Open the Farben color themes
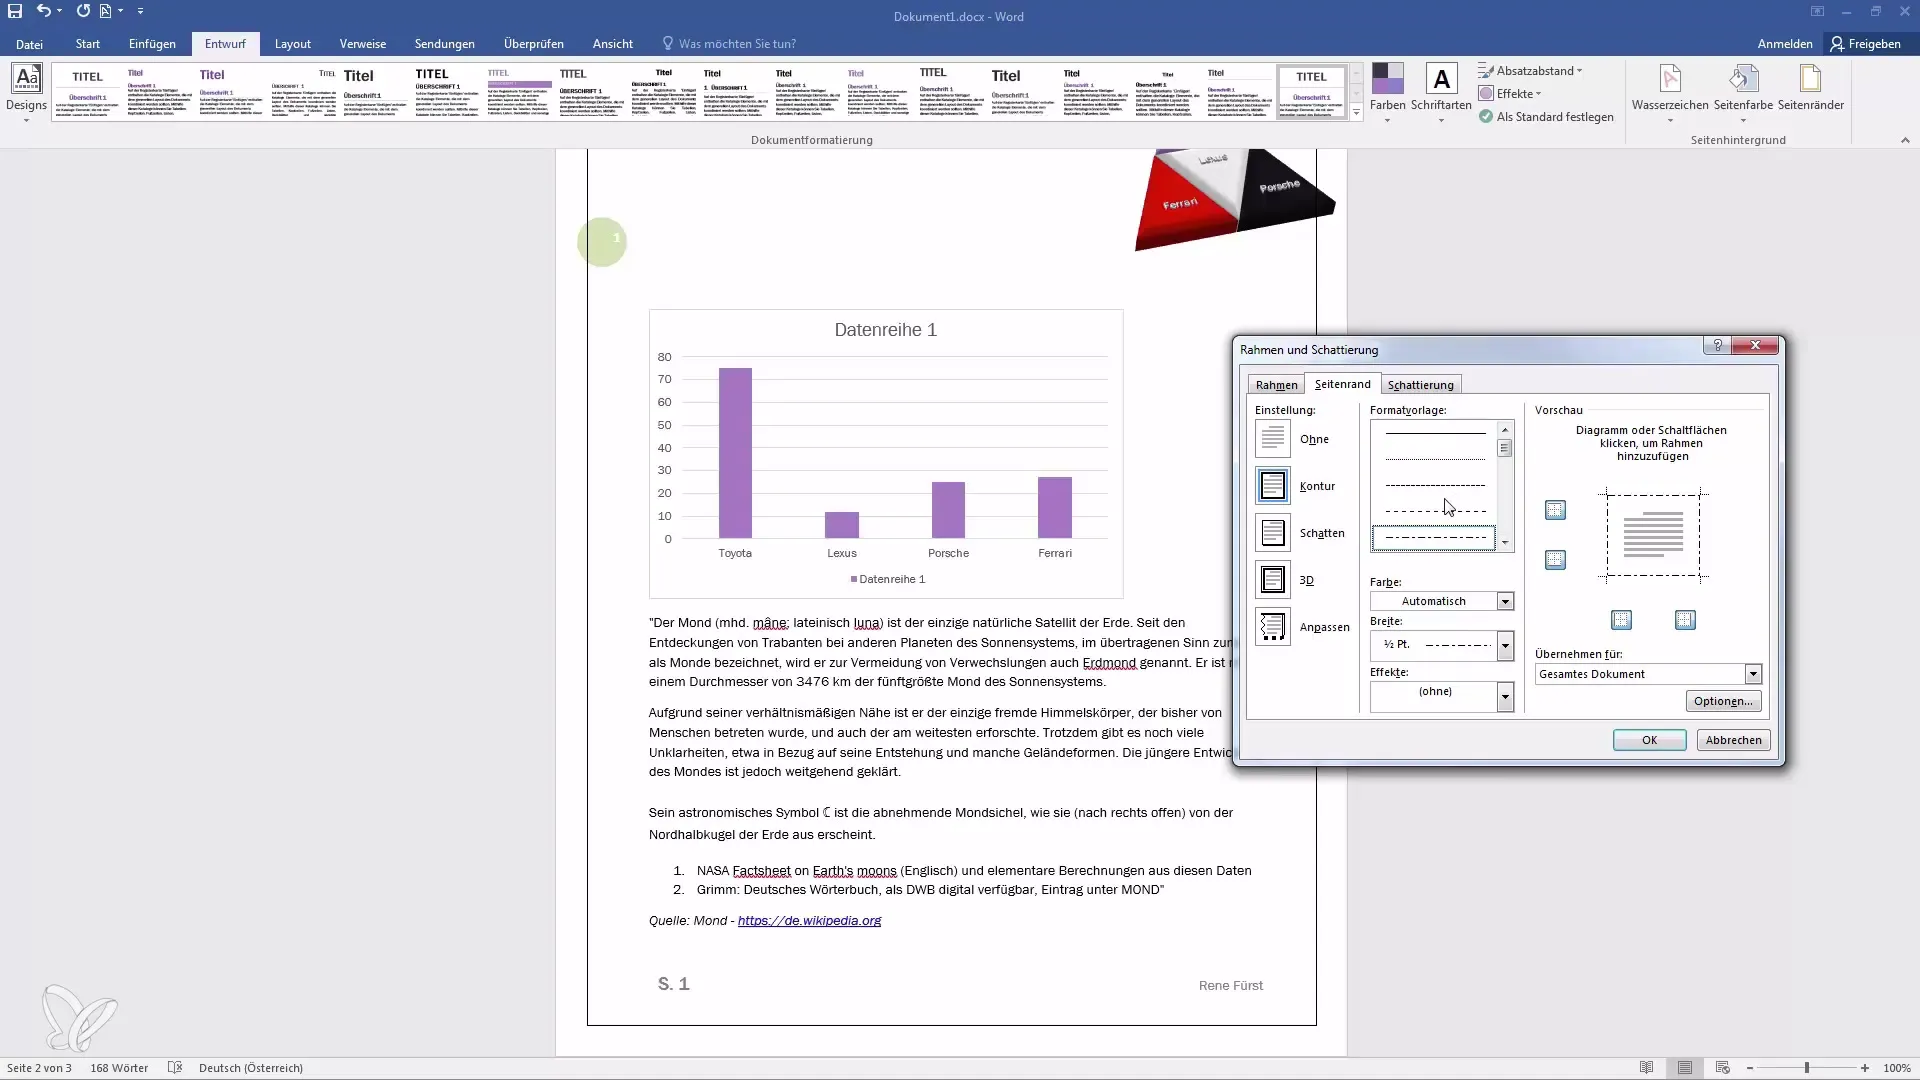This screenshot has width=1920, height=1080. point(1387,92)
